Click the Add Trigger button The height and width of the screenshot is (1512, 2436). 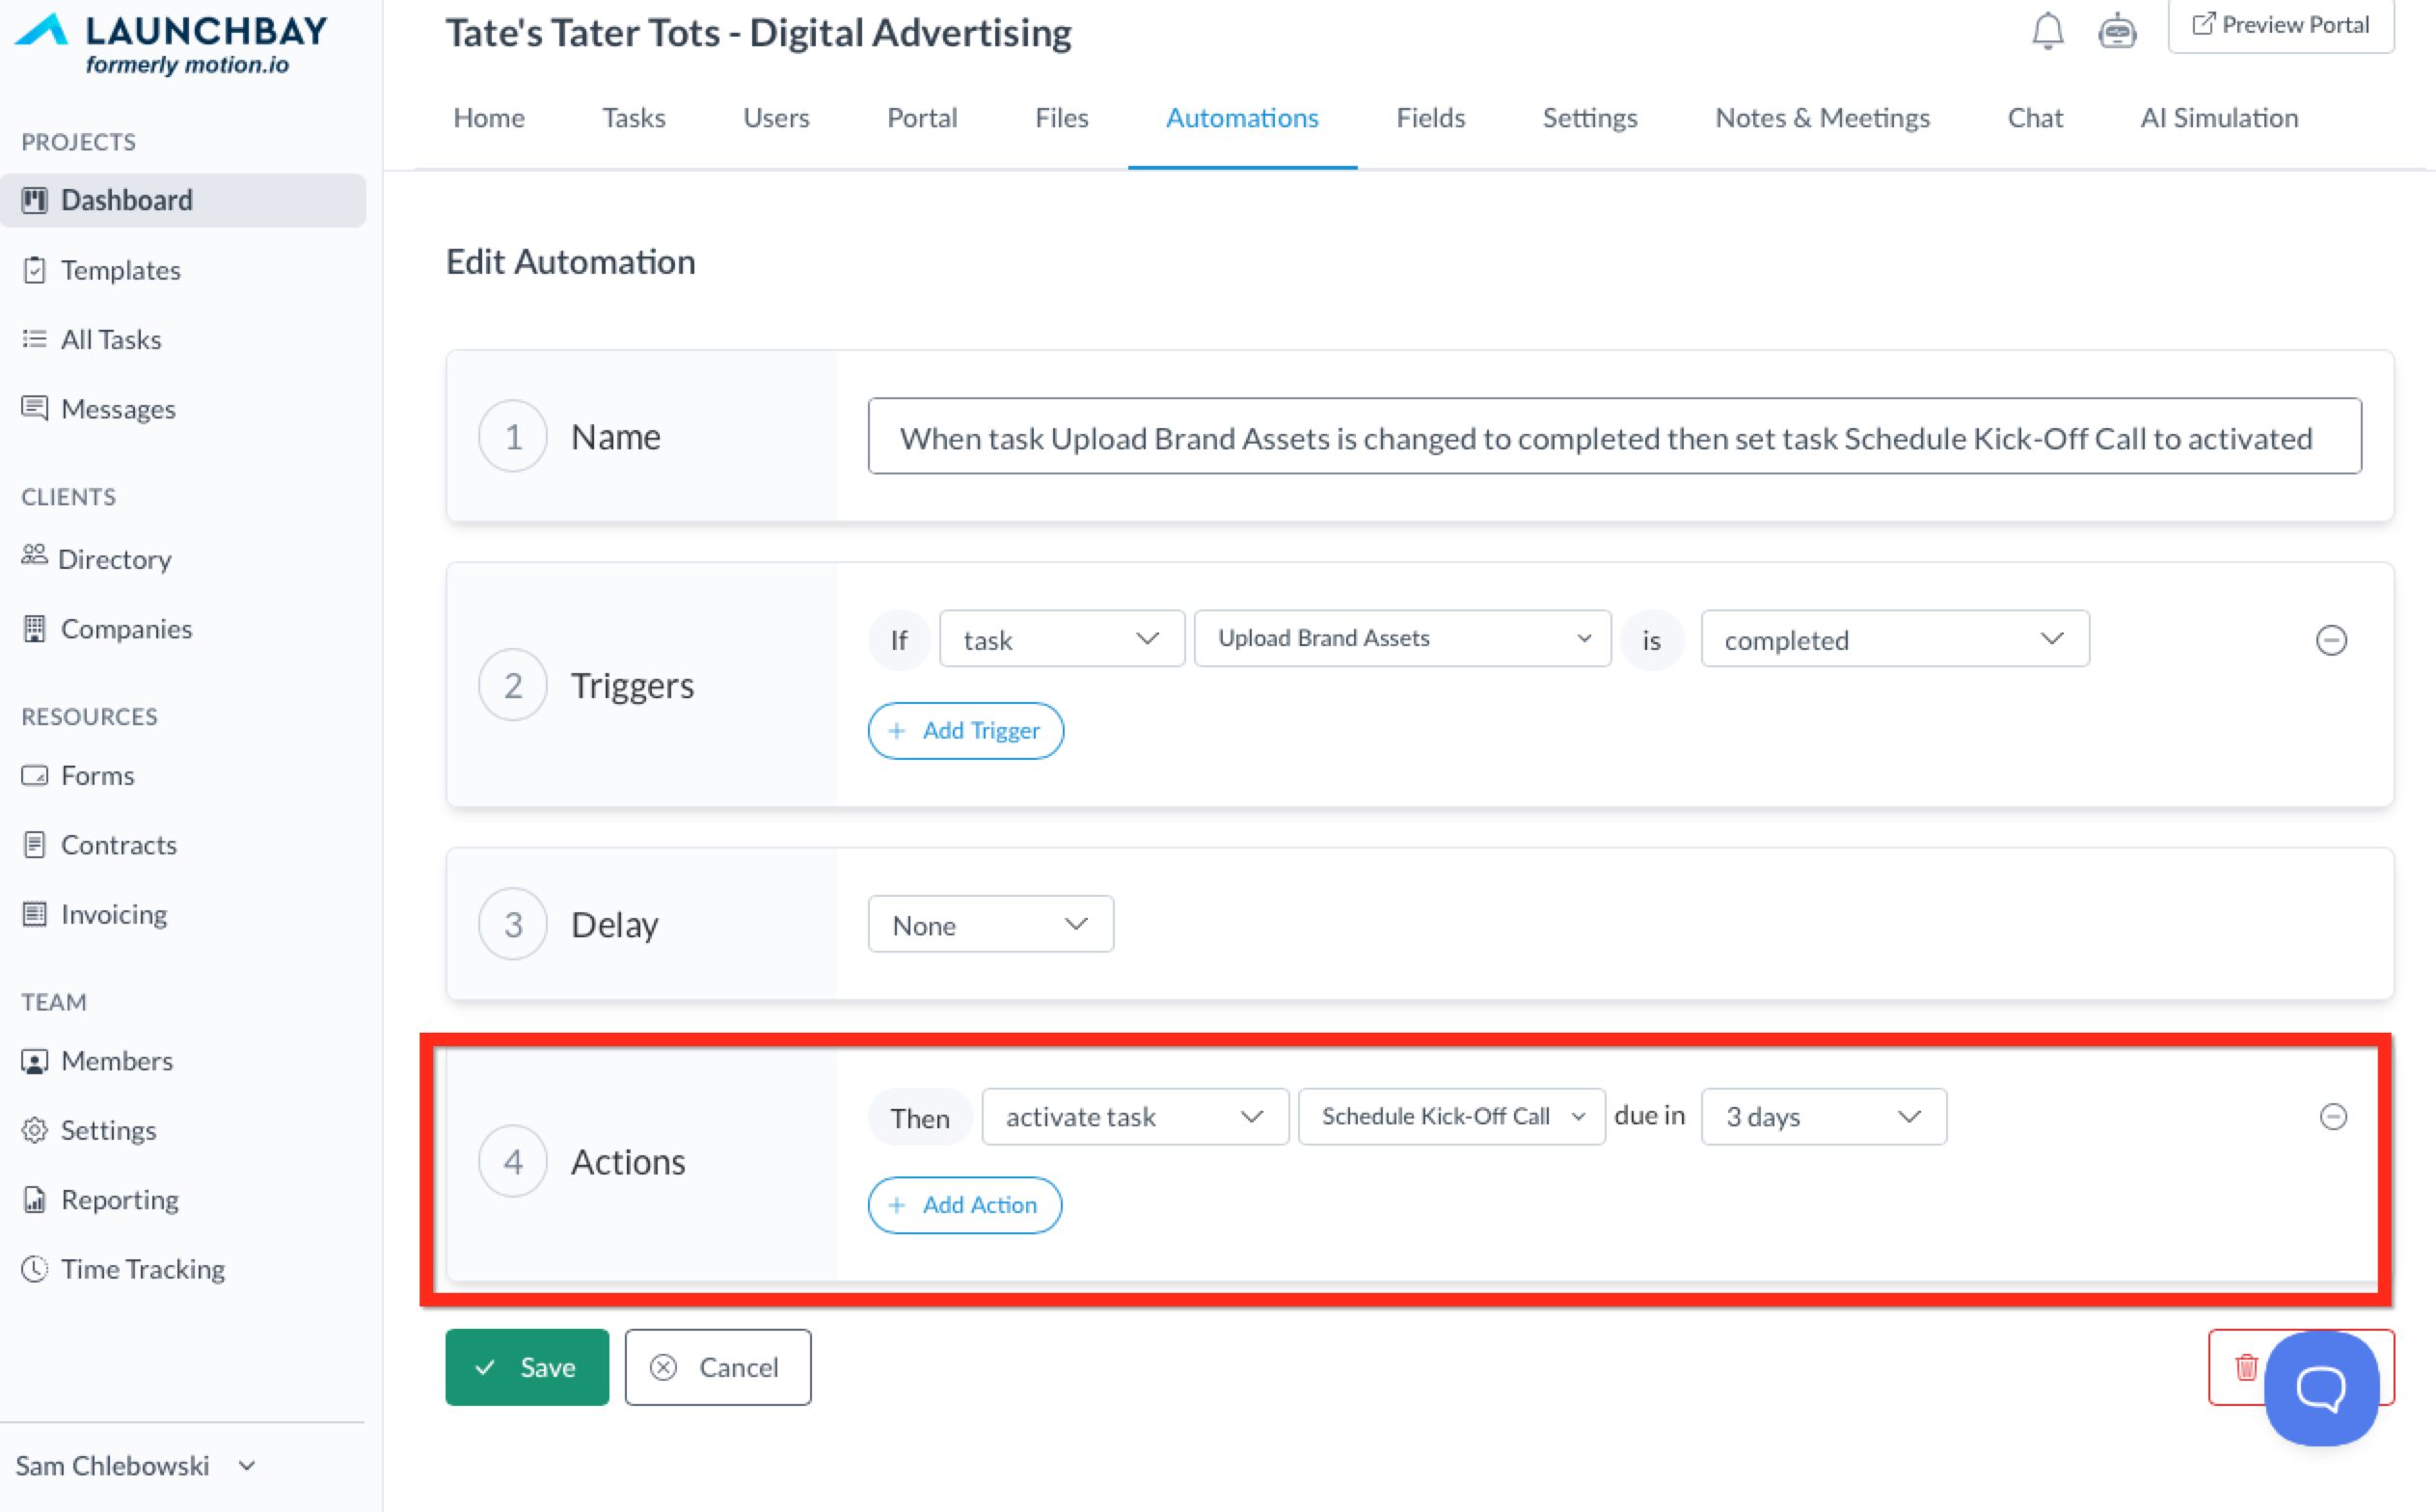[x=965, y=731]
